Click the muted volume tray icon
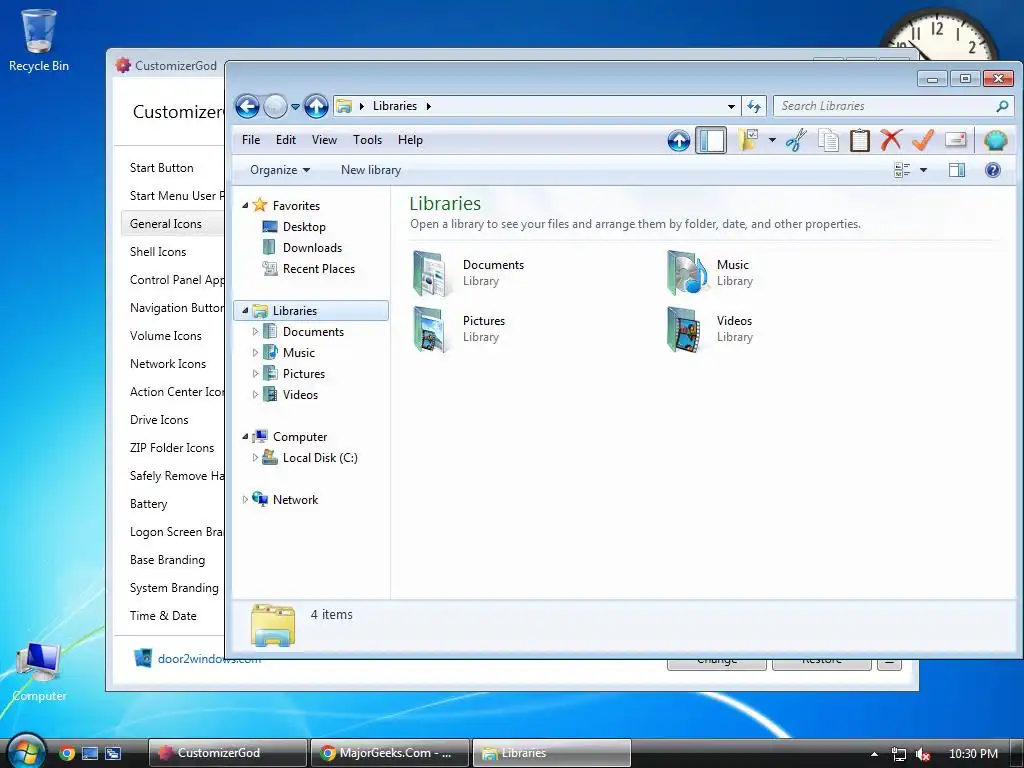This screenshot has height=768, width=1024. [922, 754]
